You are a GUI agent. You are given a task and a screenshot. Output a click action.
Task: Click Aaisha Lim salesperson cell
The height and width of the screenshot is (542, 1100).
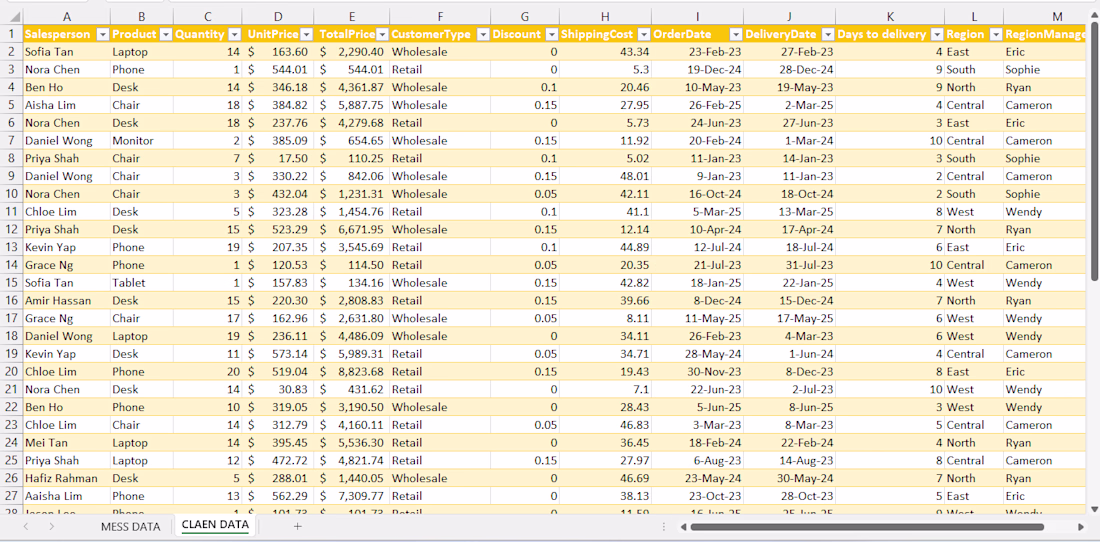pyautogui.click(x=66, y=496)
